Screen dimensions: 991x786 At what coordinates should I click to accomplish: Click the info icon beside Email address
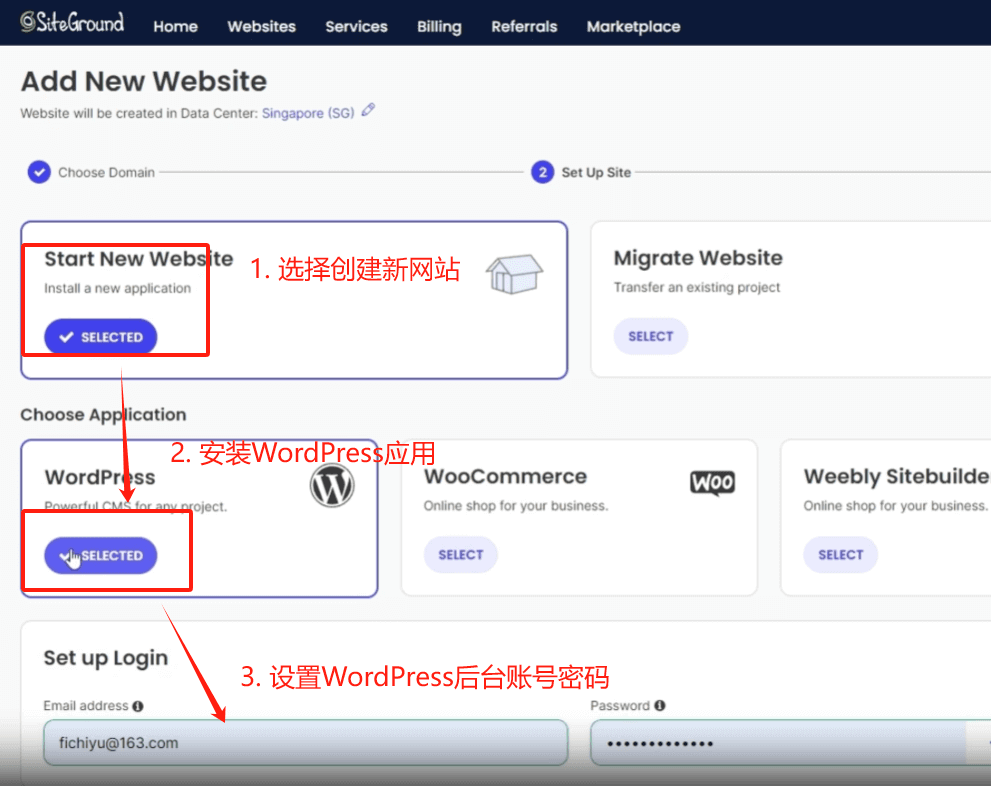(138, 706)
